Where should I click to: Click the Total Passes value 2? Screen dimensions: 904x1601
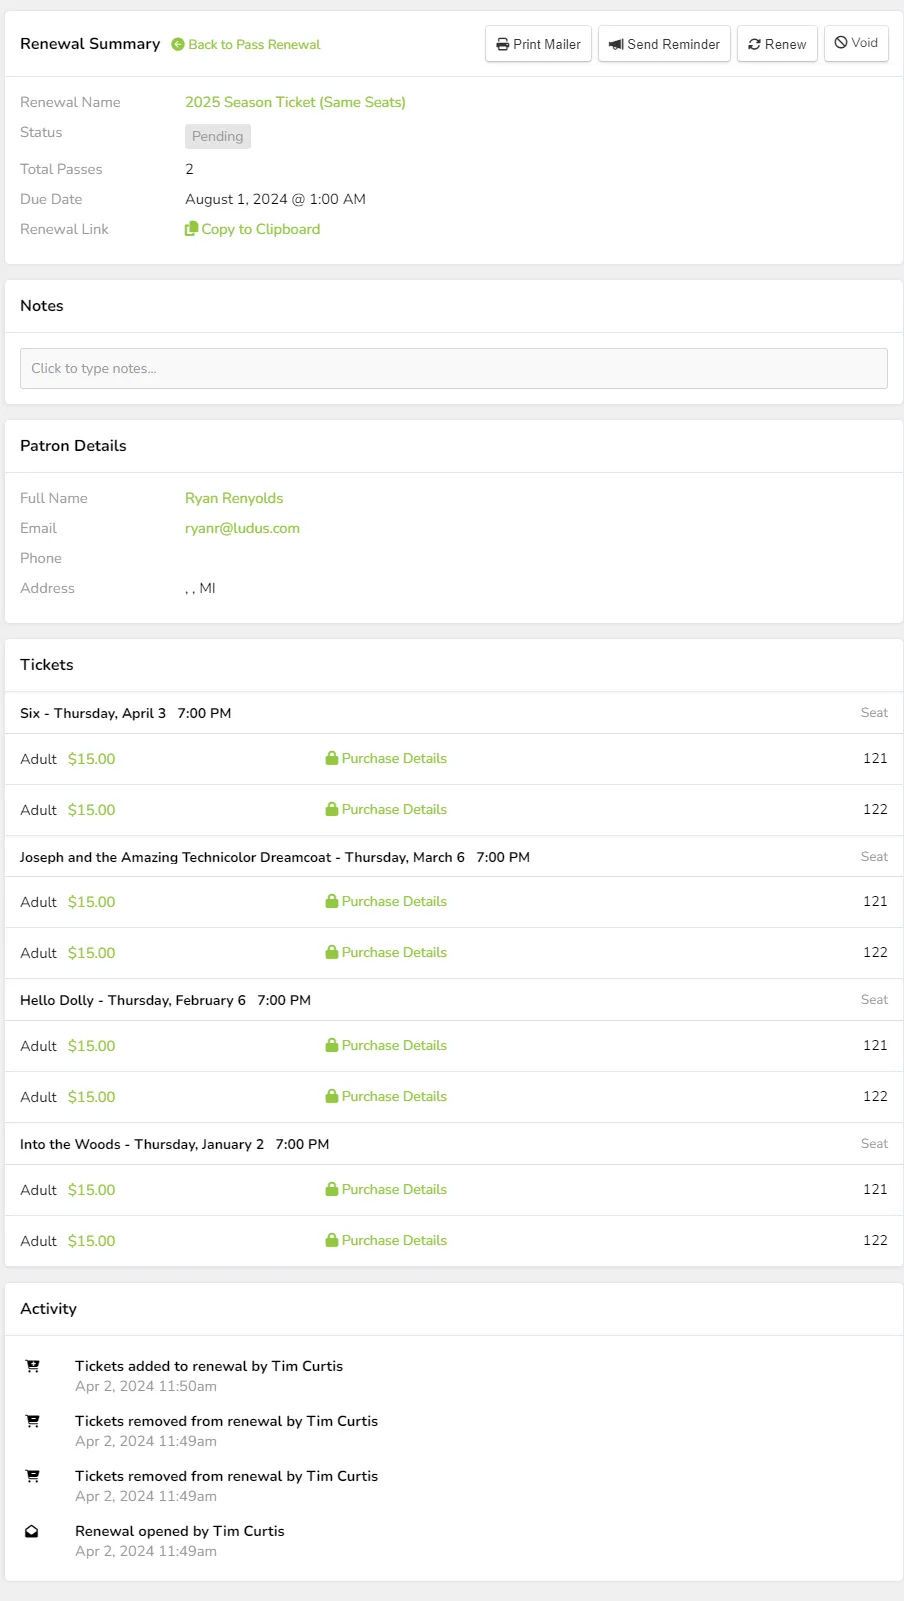pyautogui.click(x=189, y=169)
